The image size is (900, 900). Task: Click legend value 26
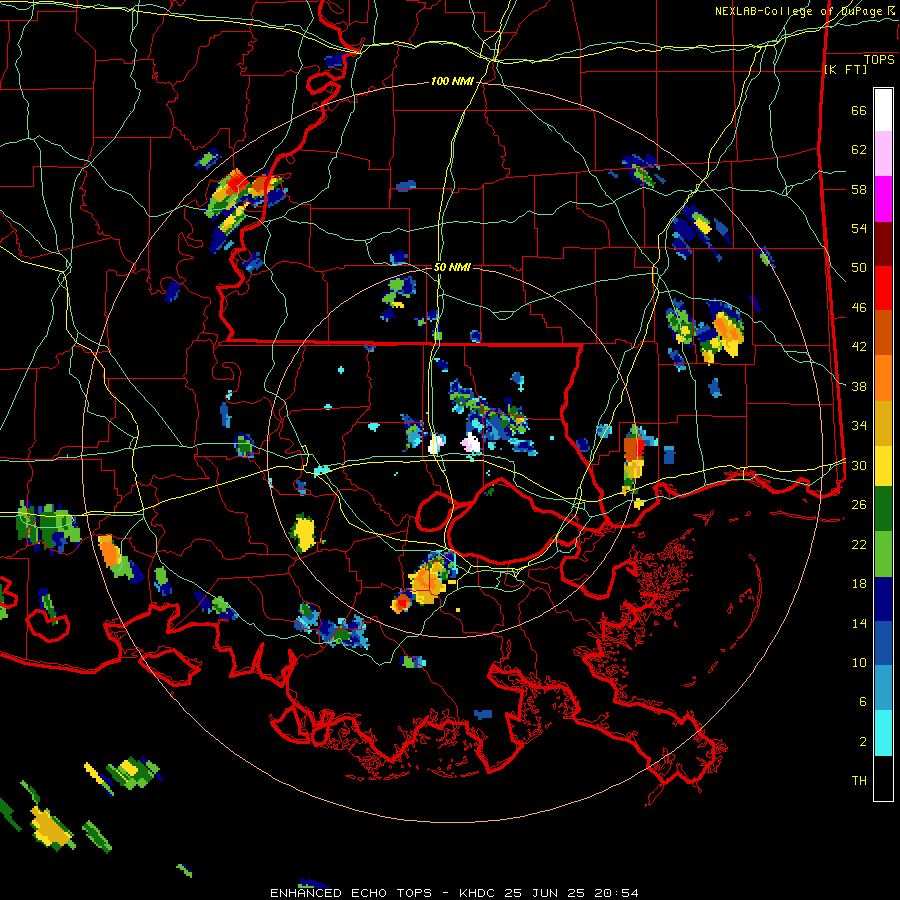pyautogui.click(x=859, y=505)
